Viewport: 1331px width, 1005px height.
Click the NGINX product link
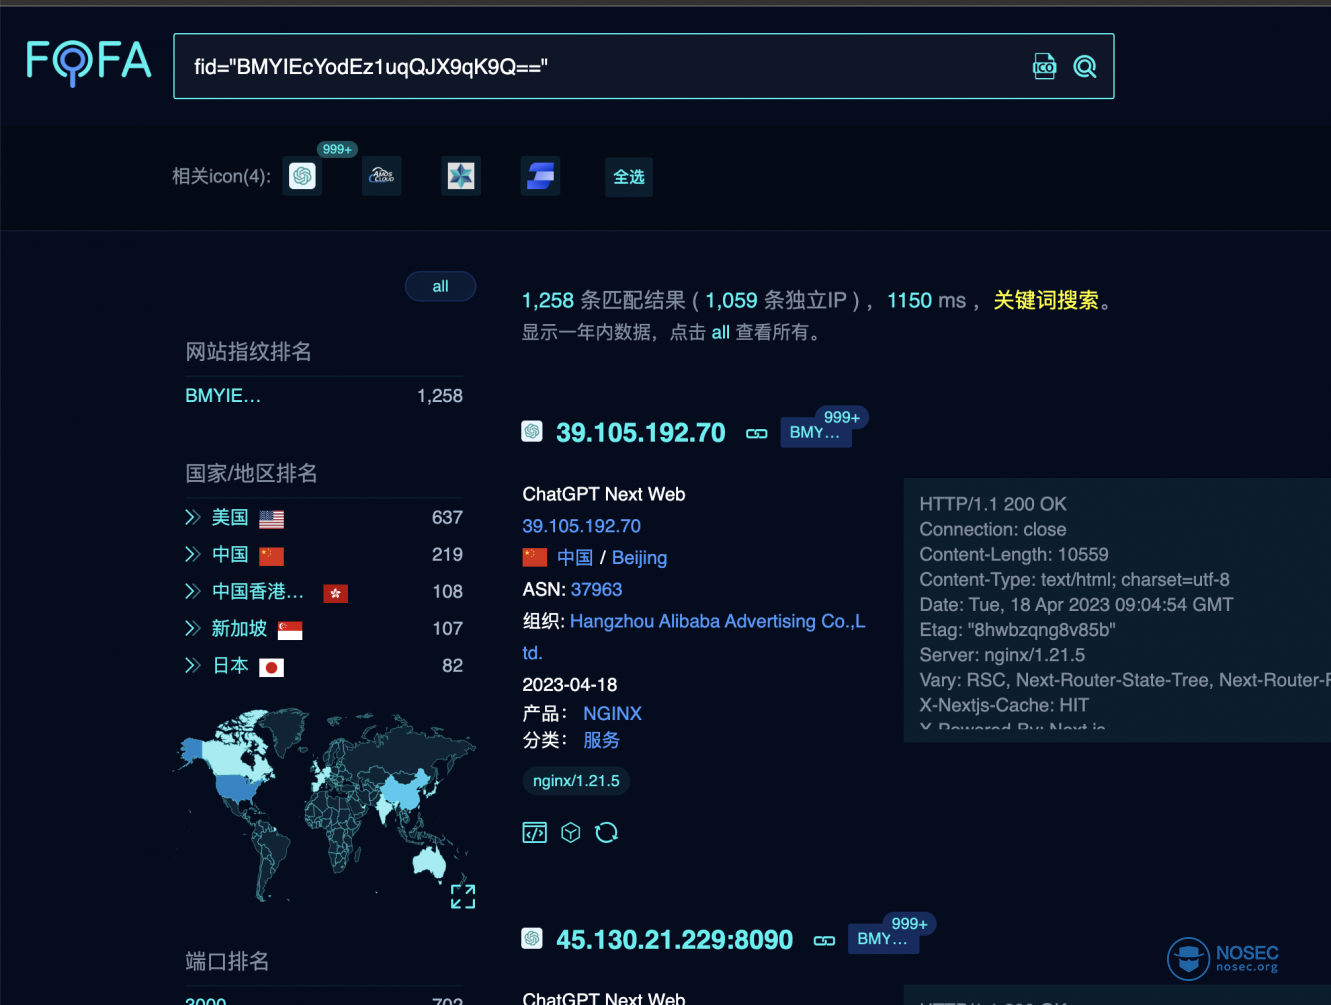(x=612, y=713)
